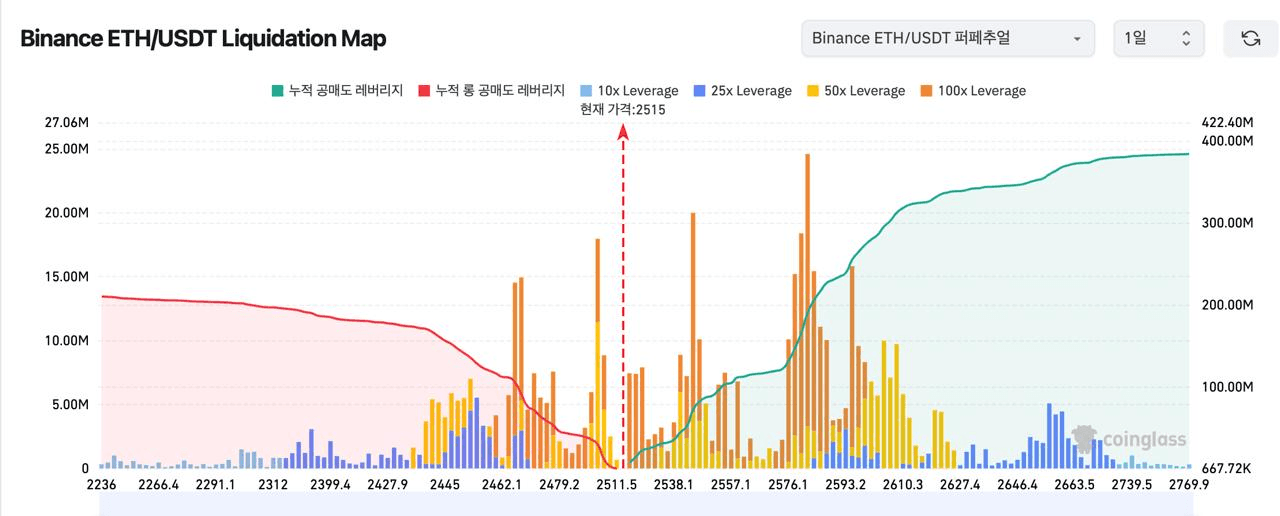Toggle the 누적 공매도 레버리지 legend series
The width and height of the screenshot is (1280, 516).
[337, 90]
